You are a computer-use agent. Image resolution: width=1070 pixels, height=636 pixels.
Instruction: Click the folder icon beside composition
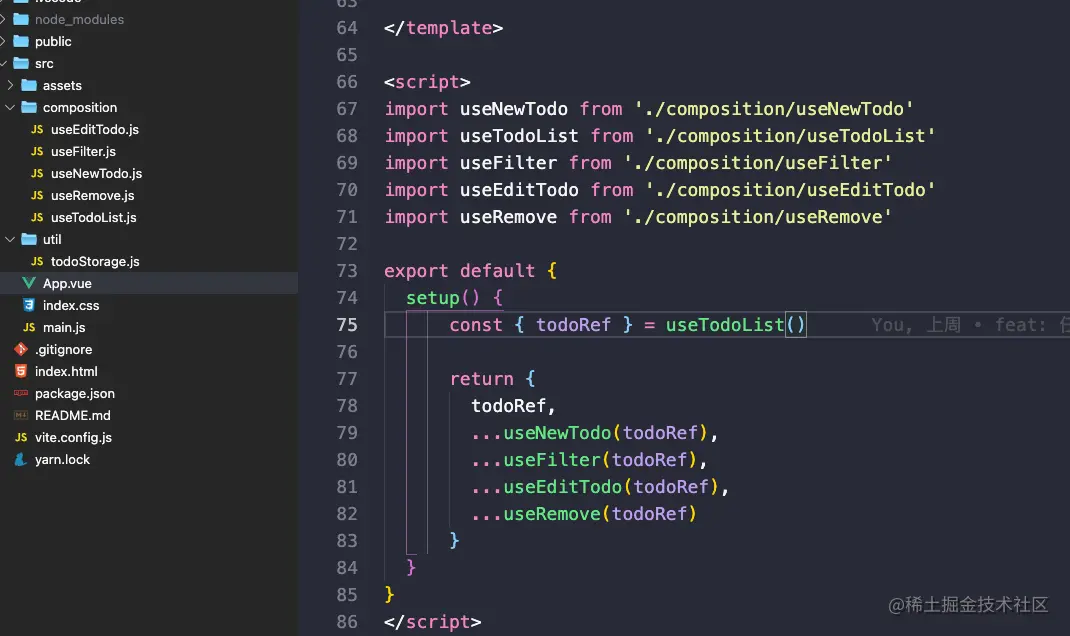(x=29, y=107)
